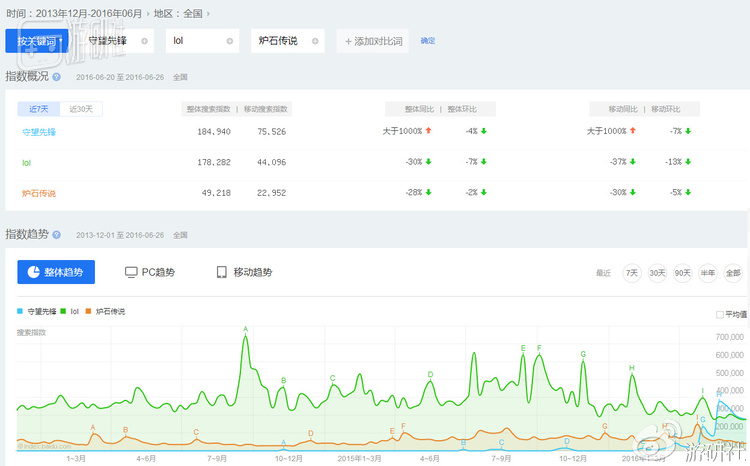Open the 按关键词 dropdown button
750x466 pixels.
37,41
